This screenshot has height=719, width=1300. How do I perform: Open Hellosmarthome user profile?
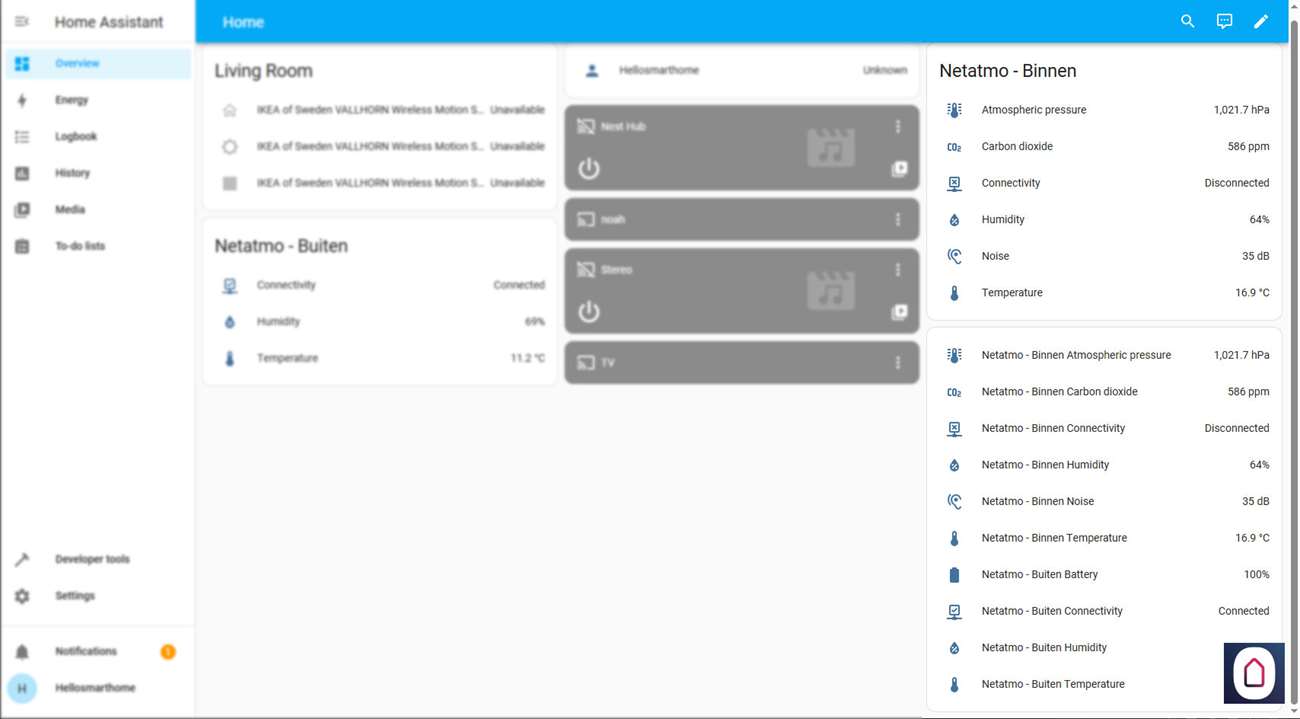pos(95,688)
